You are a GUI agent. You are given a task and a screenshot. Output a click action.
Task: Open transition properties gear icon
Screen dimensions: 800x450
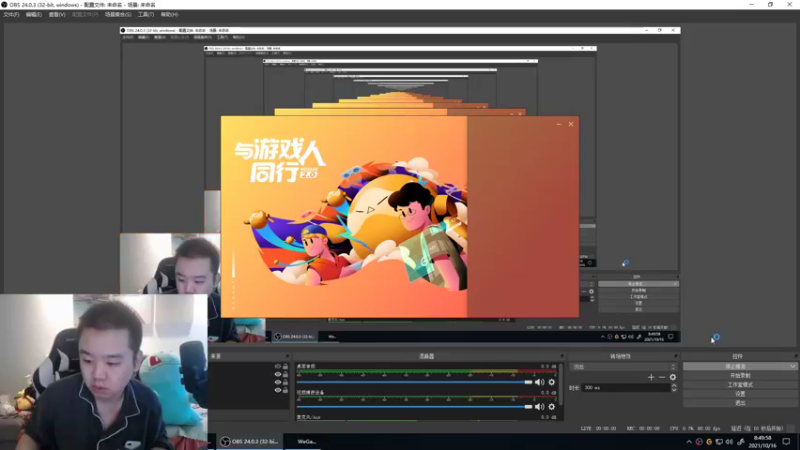(673, 377)
